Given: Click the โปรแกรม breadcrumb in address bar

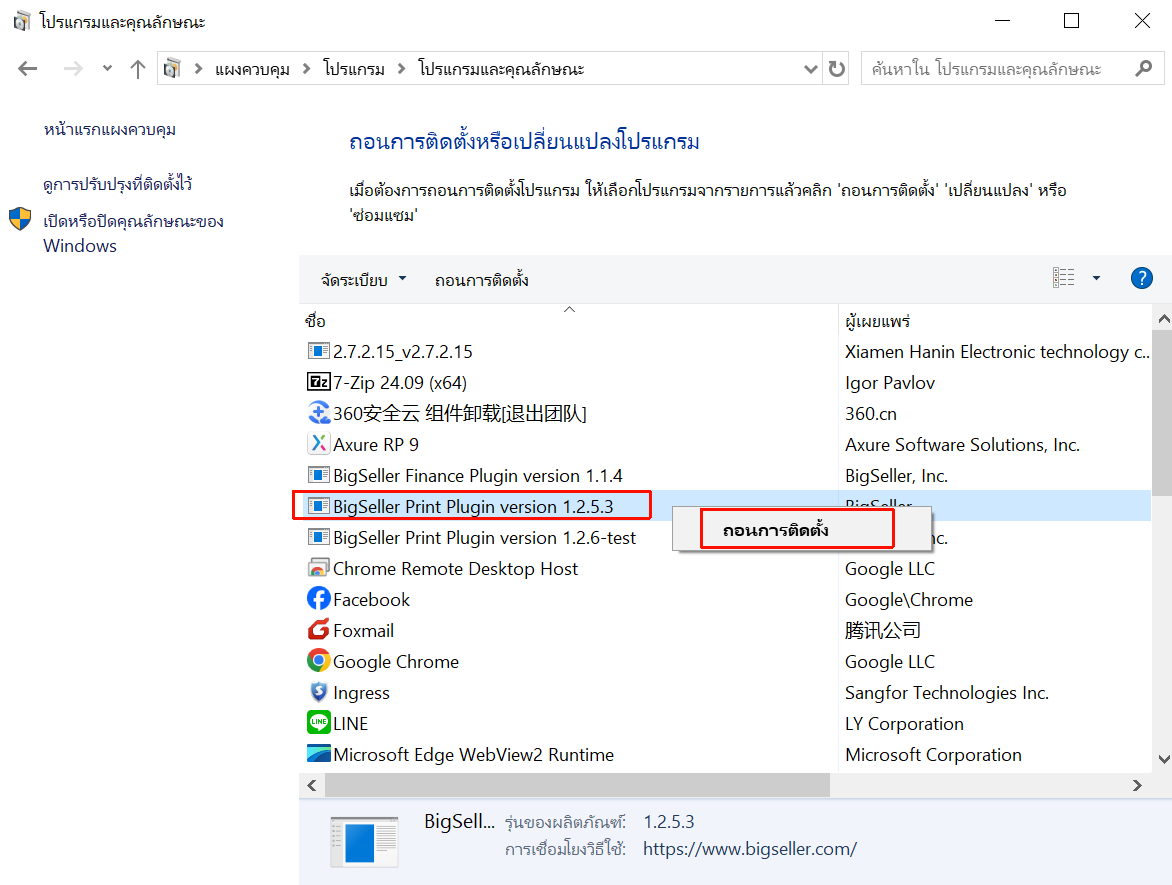Looking at the screenshot, I should pos(354,69).
